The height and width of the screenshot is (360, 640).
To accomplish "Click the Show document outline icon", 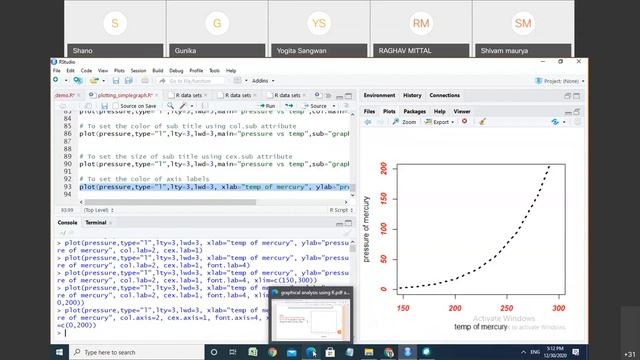I will [346, 106].
